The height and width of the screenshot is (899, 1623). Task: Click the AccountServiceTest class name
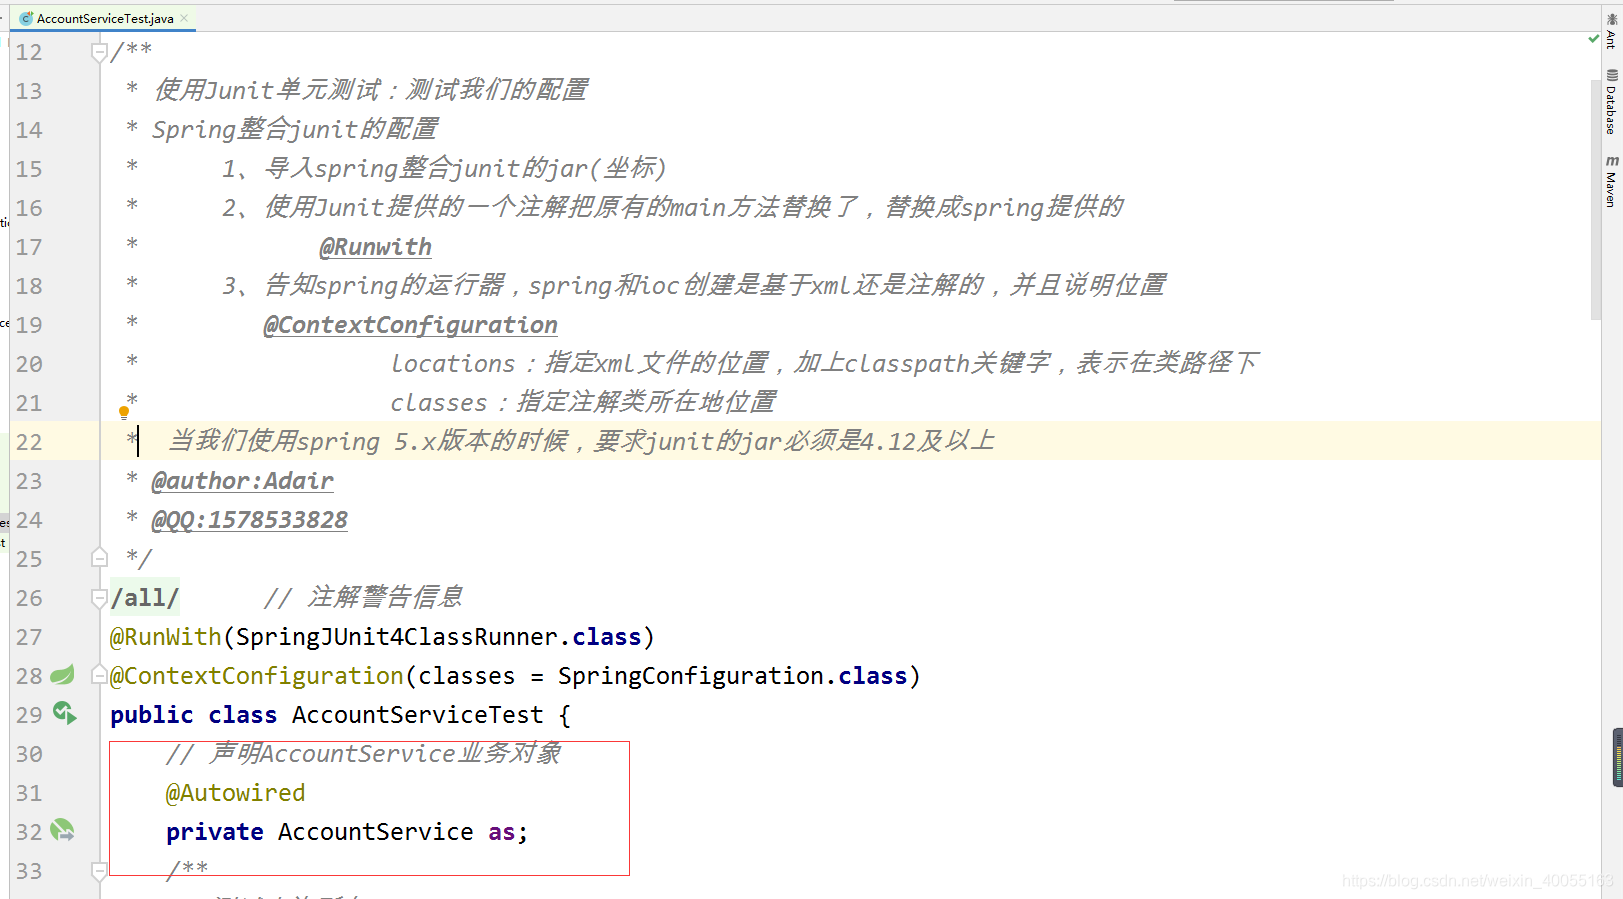[x=418, y=715]
